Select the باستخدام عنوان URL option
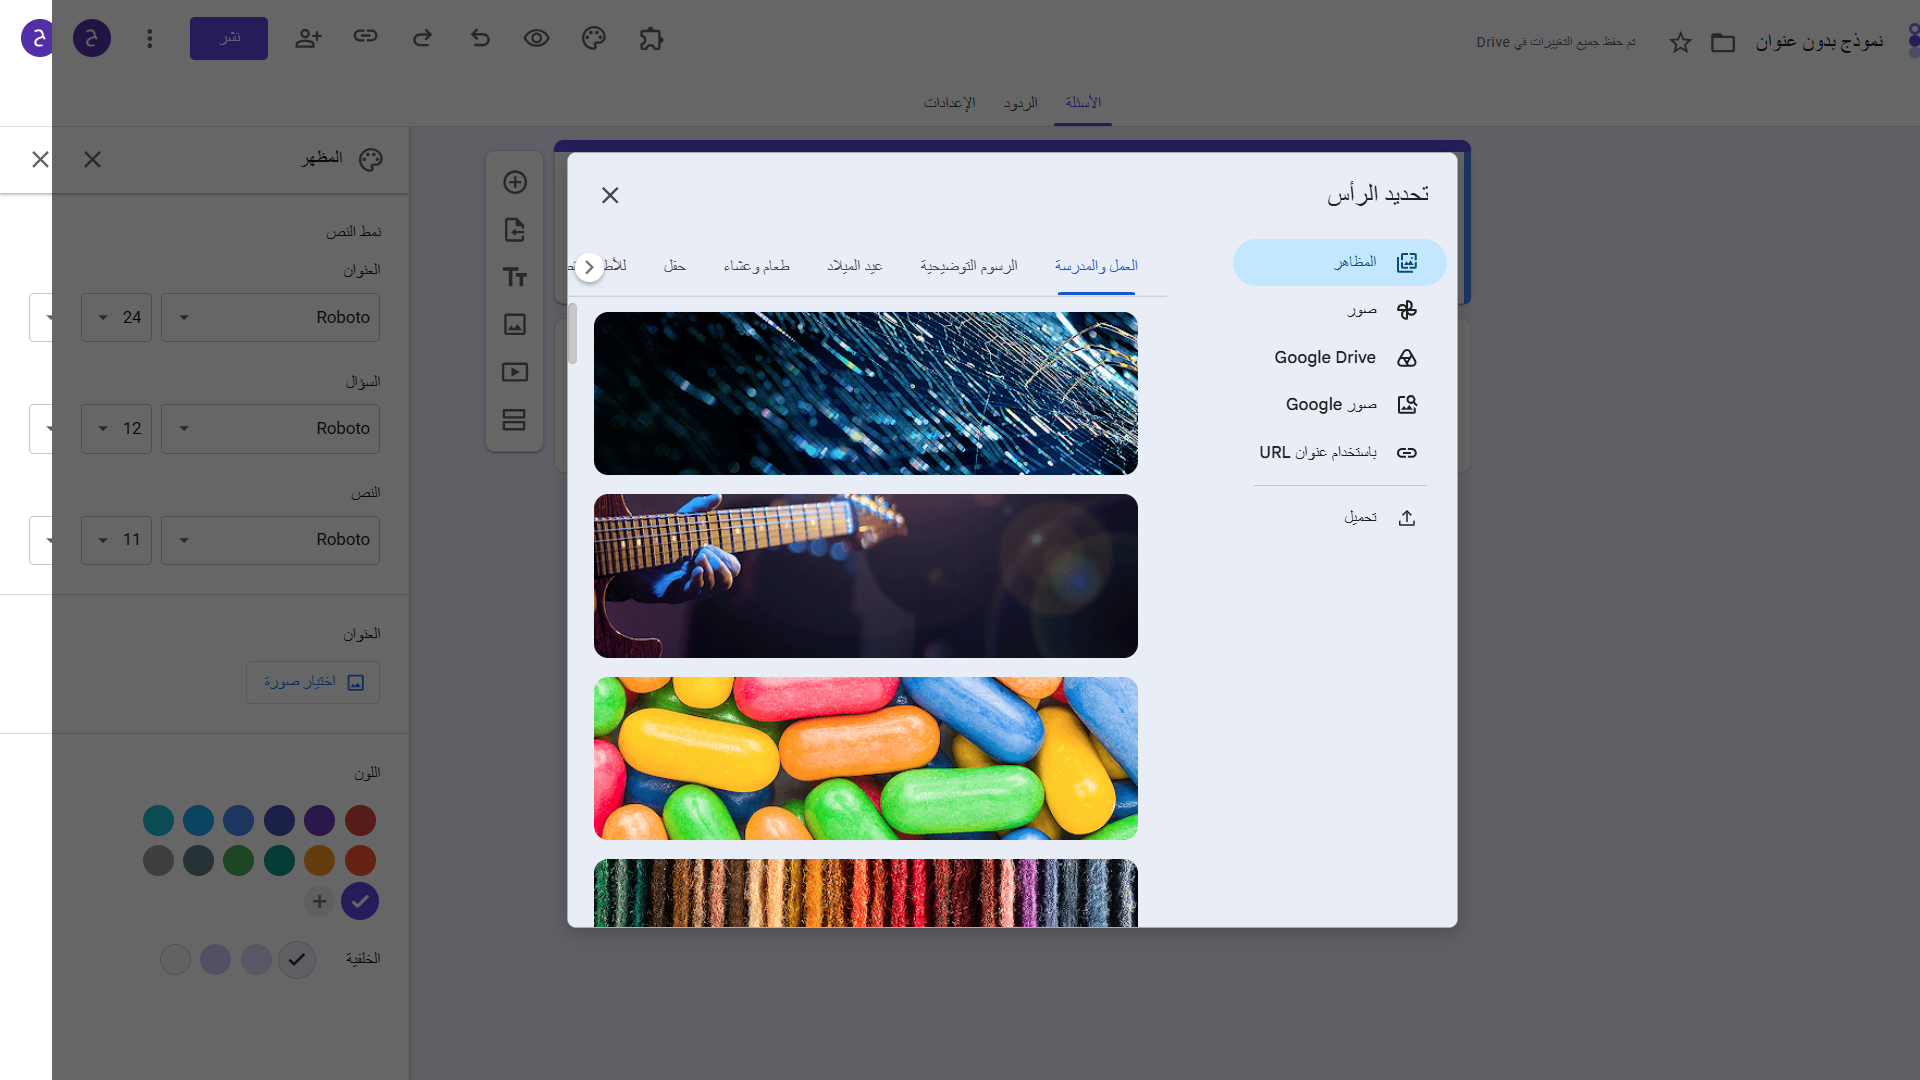The height and width of the screenshot is (1080, 1920). (x=1339, y=453)
